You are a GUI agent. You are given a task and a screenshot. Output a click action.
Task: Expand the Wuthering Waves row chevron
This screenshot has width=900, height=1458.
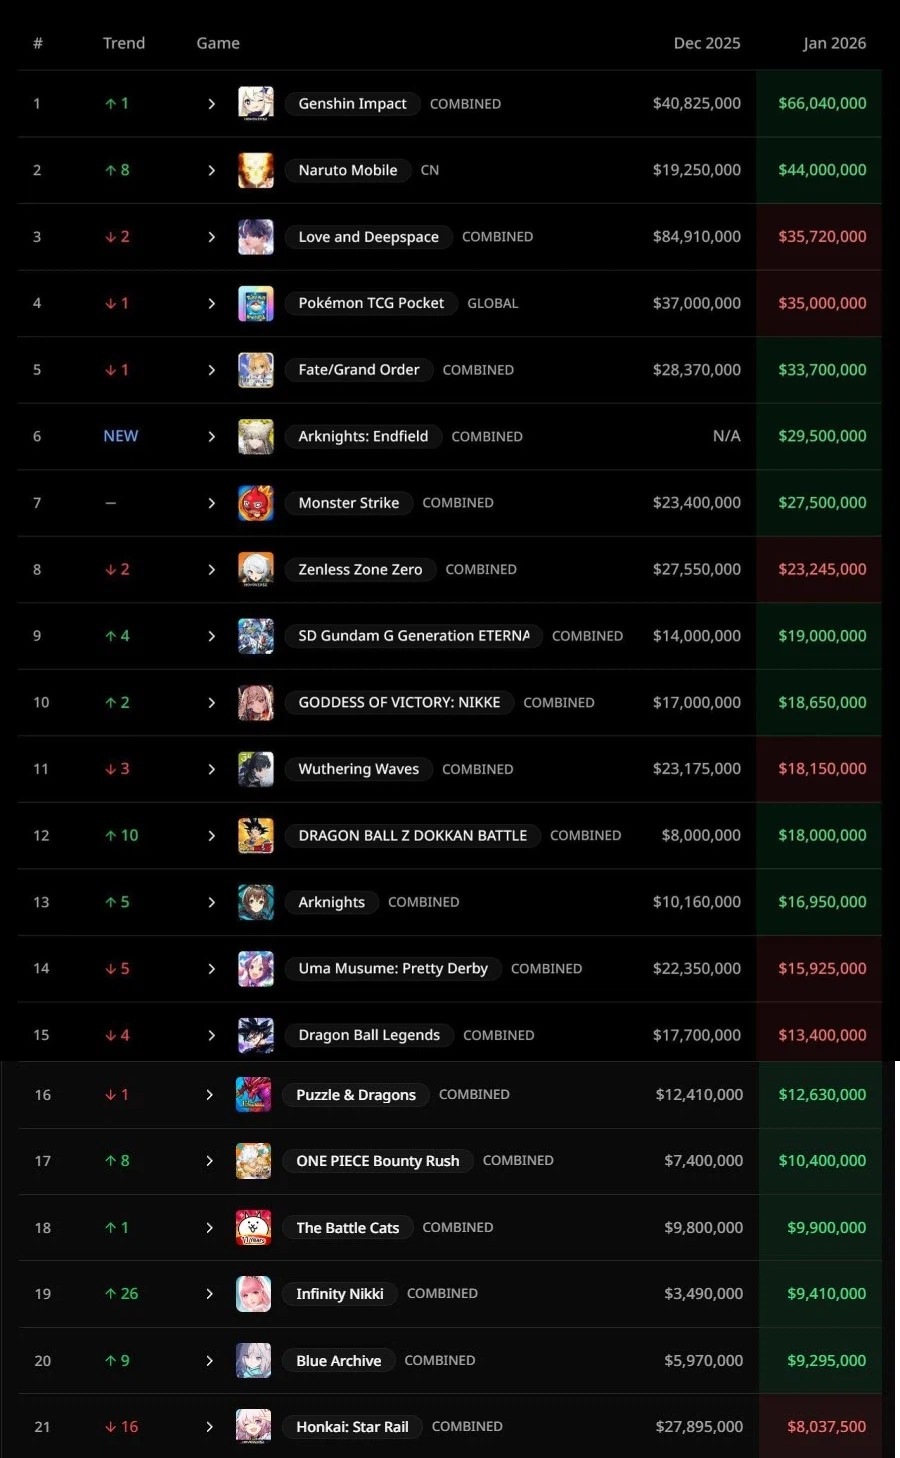point(211,769)
